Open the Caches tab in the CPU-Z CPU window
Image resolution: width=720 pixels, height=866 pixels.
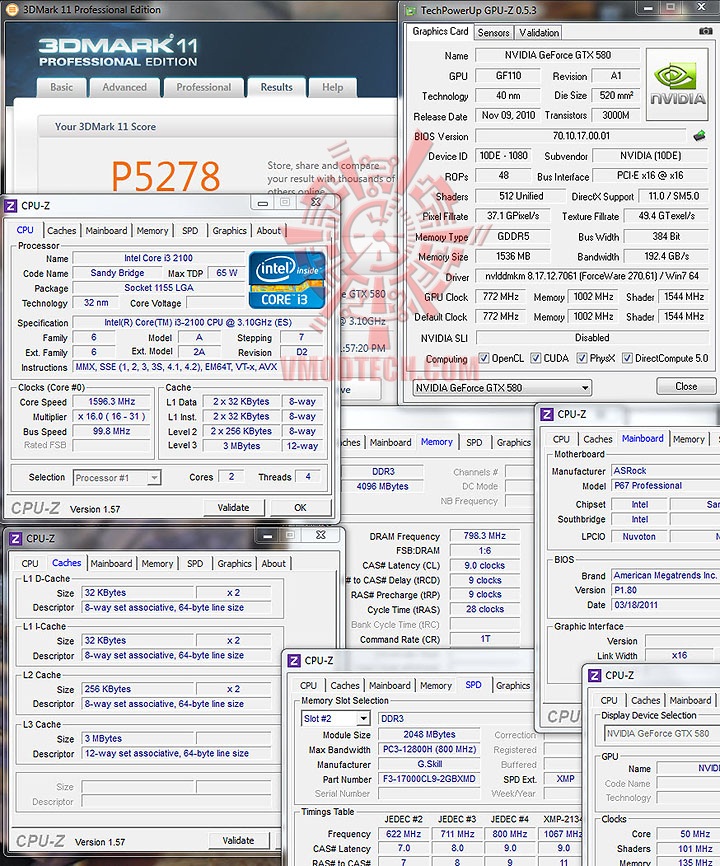tap(61, 231)
